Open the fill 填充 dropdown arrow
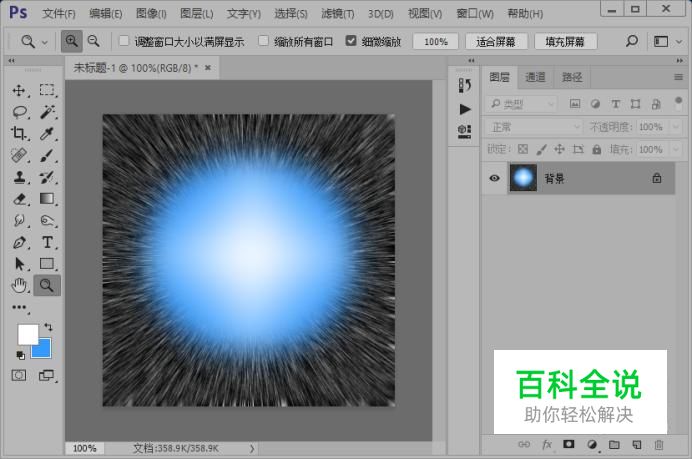This screenshot has height=459, width=692. [x=676, y=150]
